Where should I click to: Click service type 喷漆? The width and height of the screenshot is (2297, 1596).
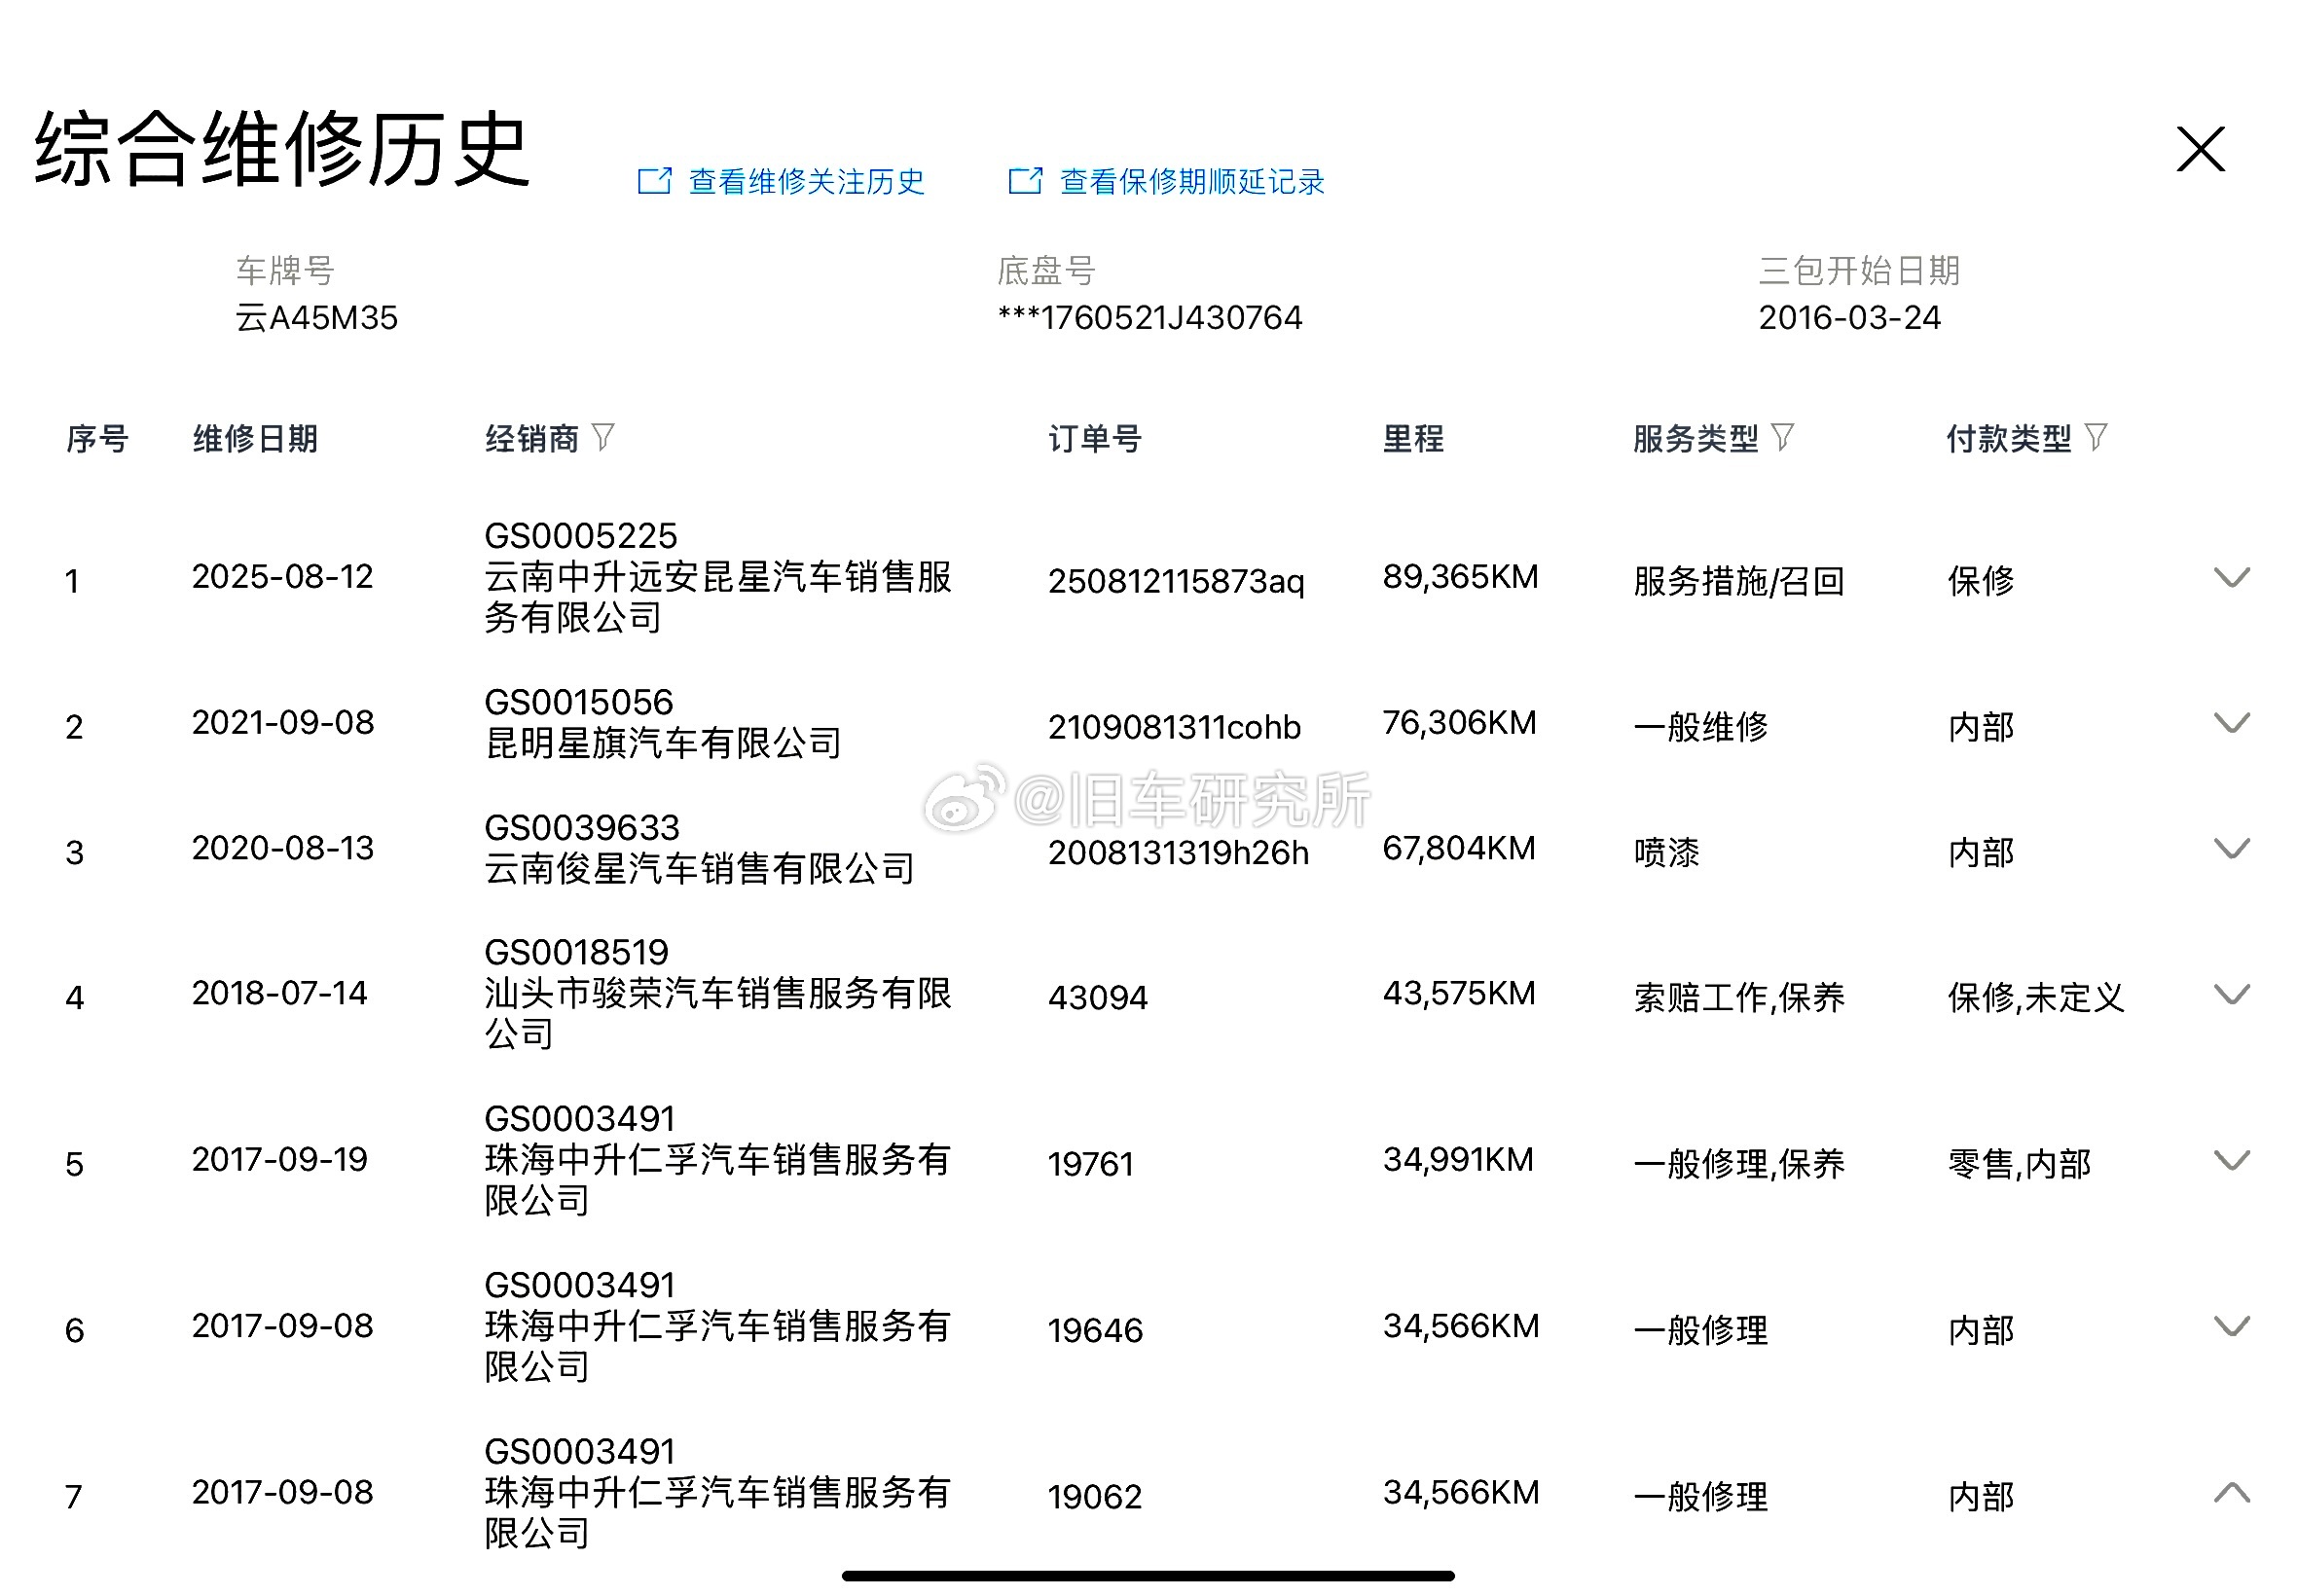(x=1666, y=853)
